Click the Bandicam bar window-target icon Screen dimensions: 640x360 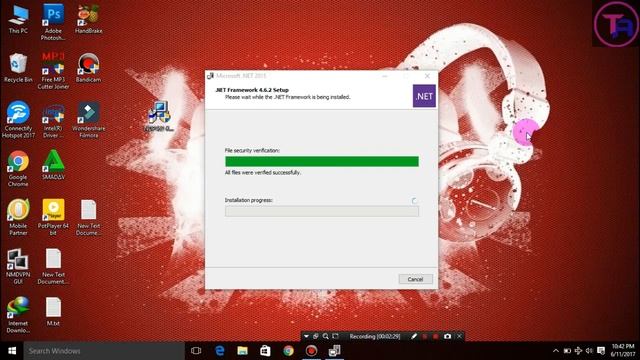point(316,336)
